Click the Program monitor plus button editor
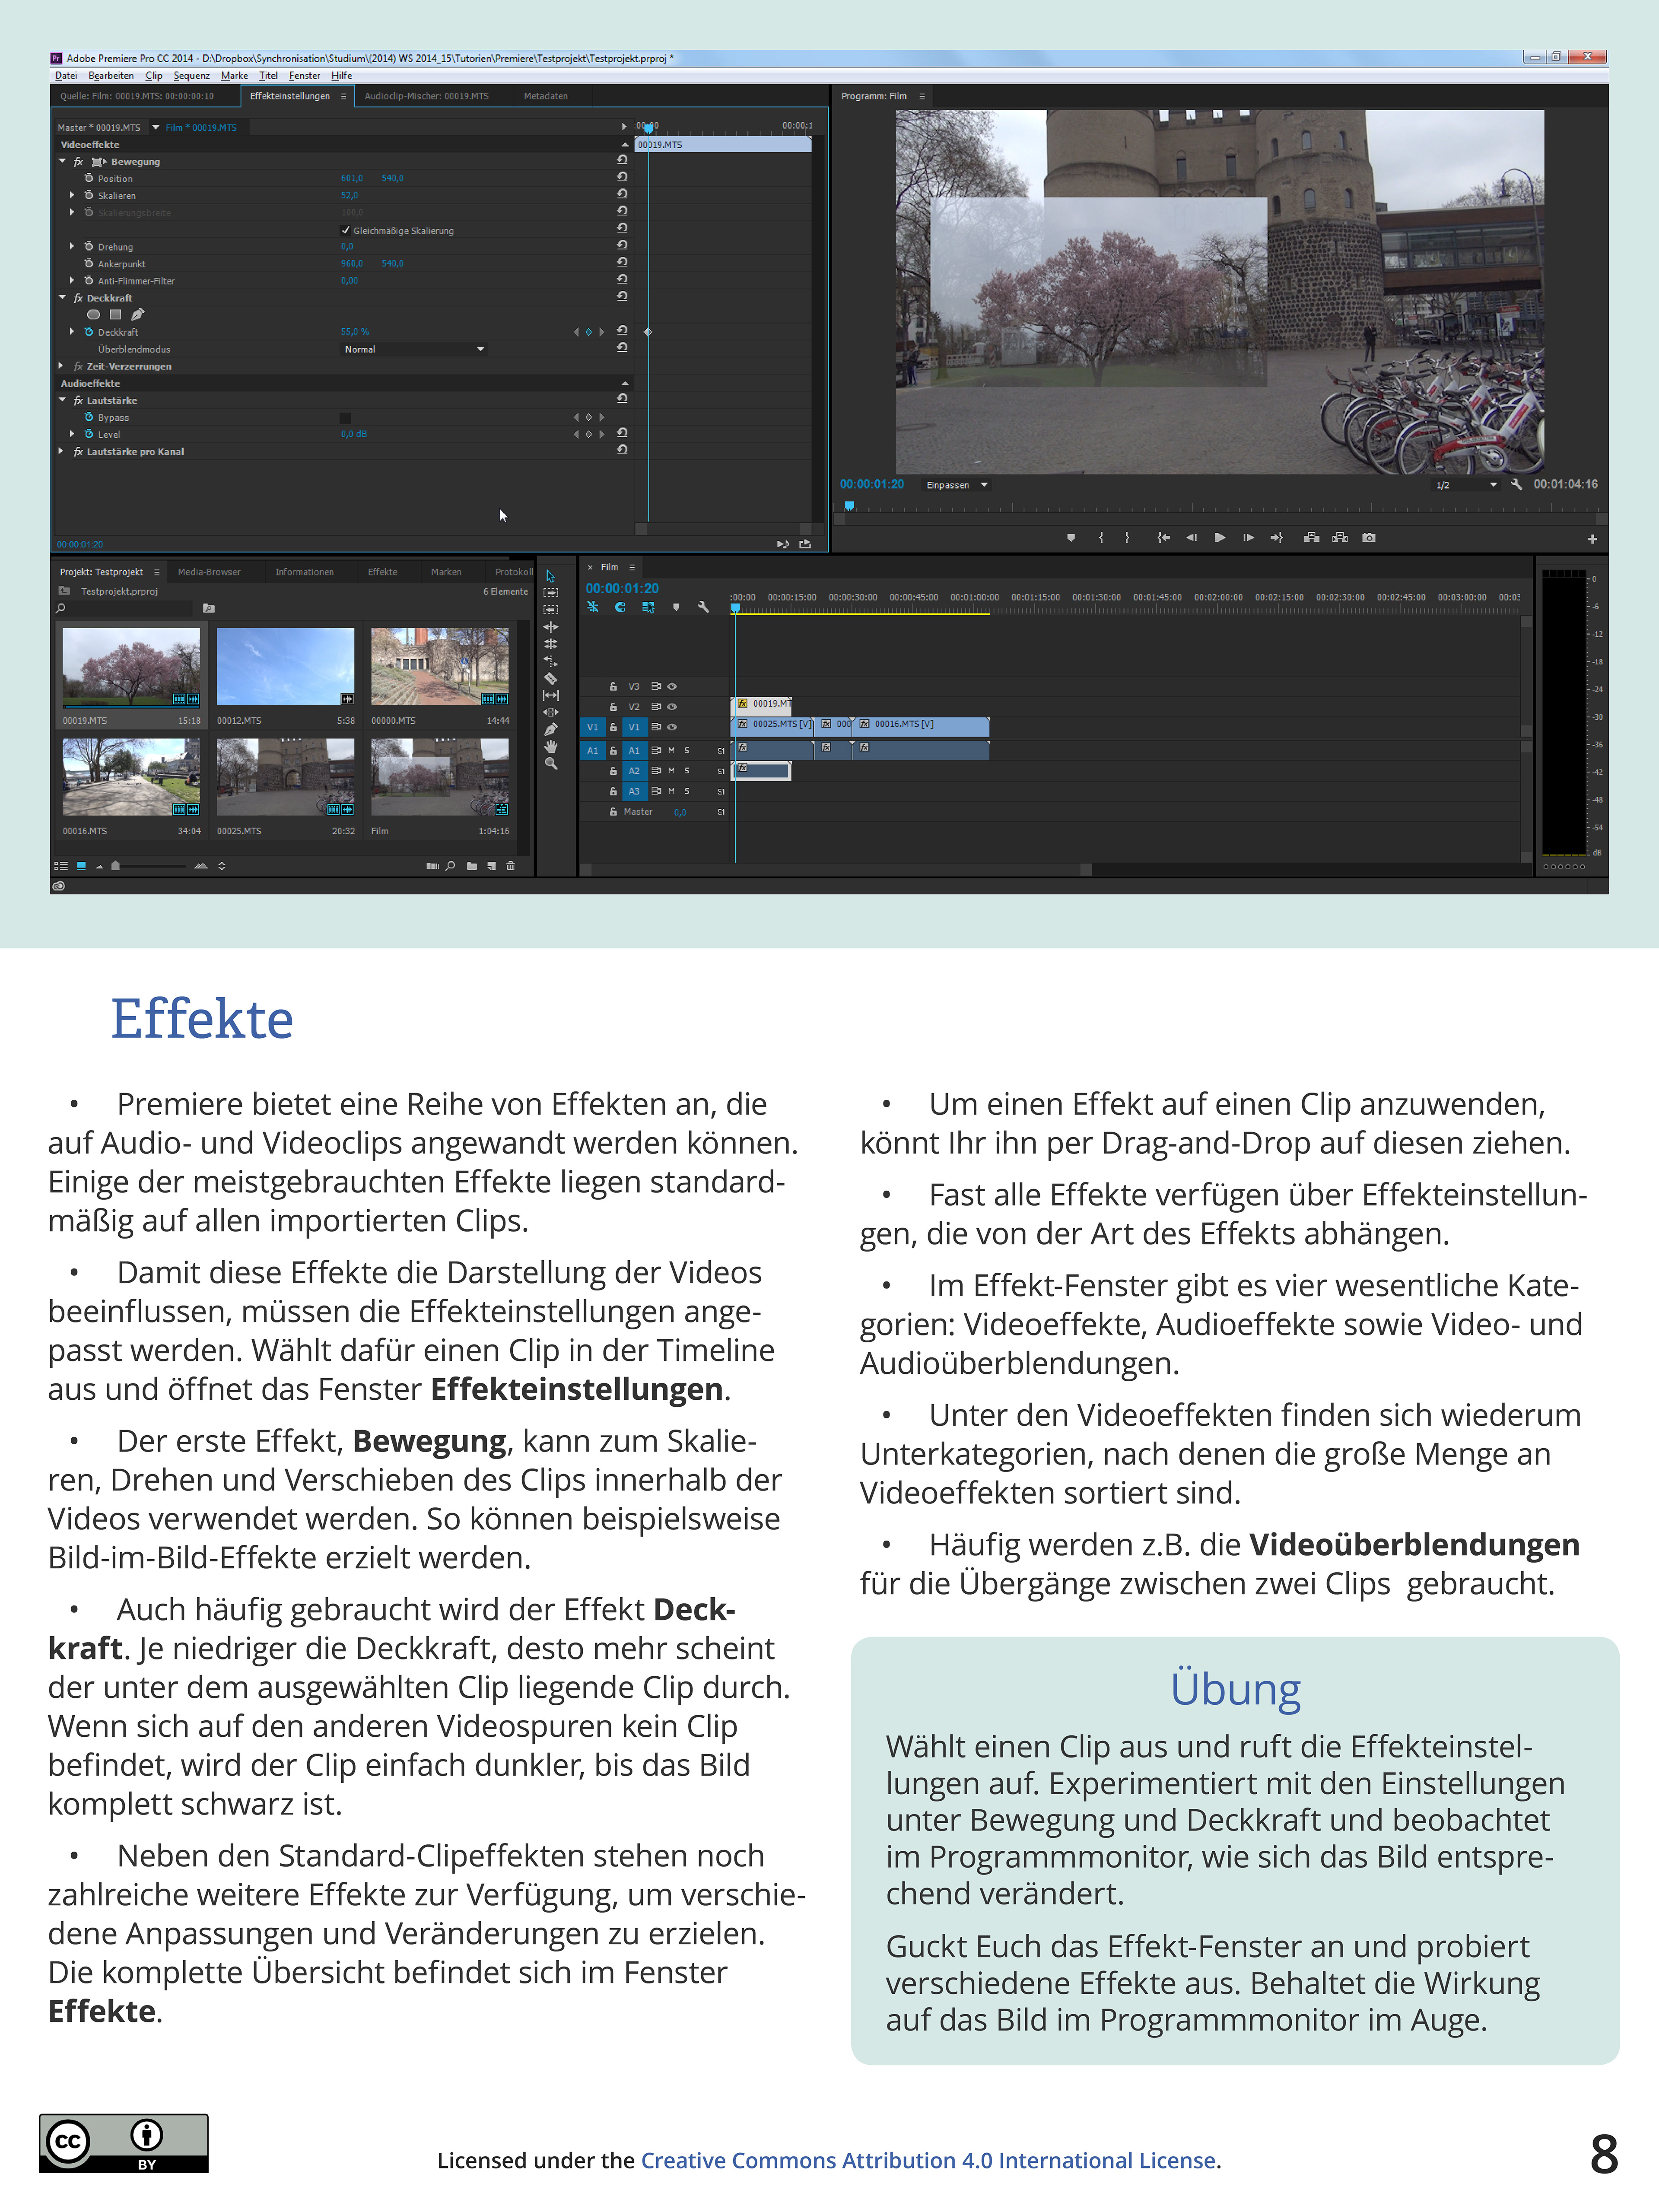The image size is (1659, 2212). 1592,539
